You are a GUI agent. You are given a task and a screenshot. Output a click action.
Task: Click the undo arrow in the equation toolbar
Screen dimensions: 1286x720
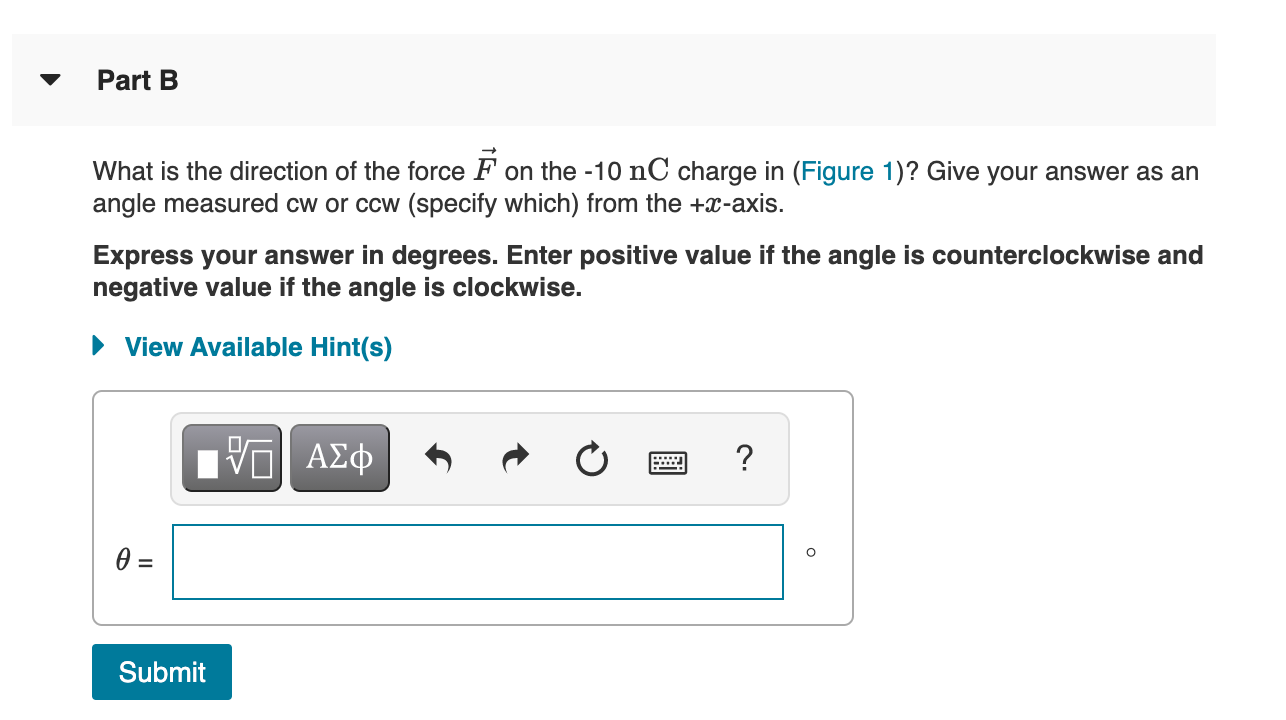pos(438,457)
